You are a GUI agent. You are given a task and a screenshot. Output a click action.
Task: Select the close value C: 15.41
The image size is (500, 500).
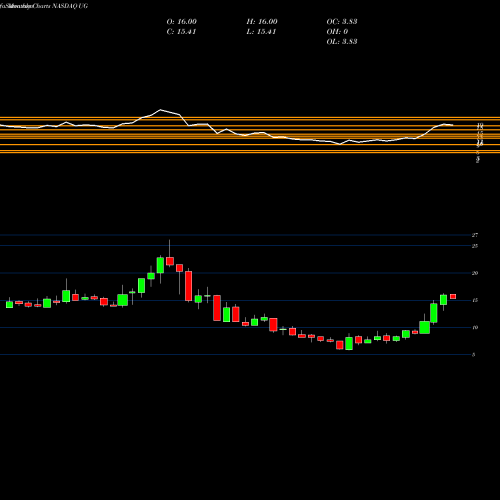(x=181, y=32)
